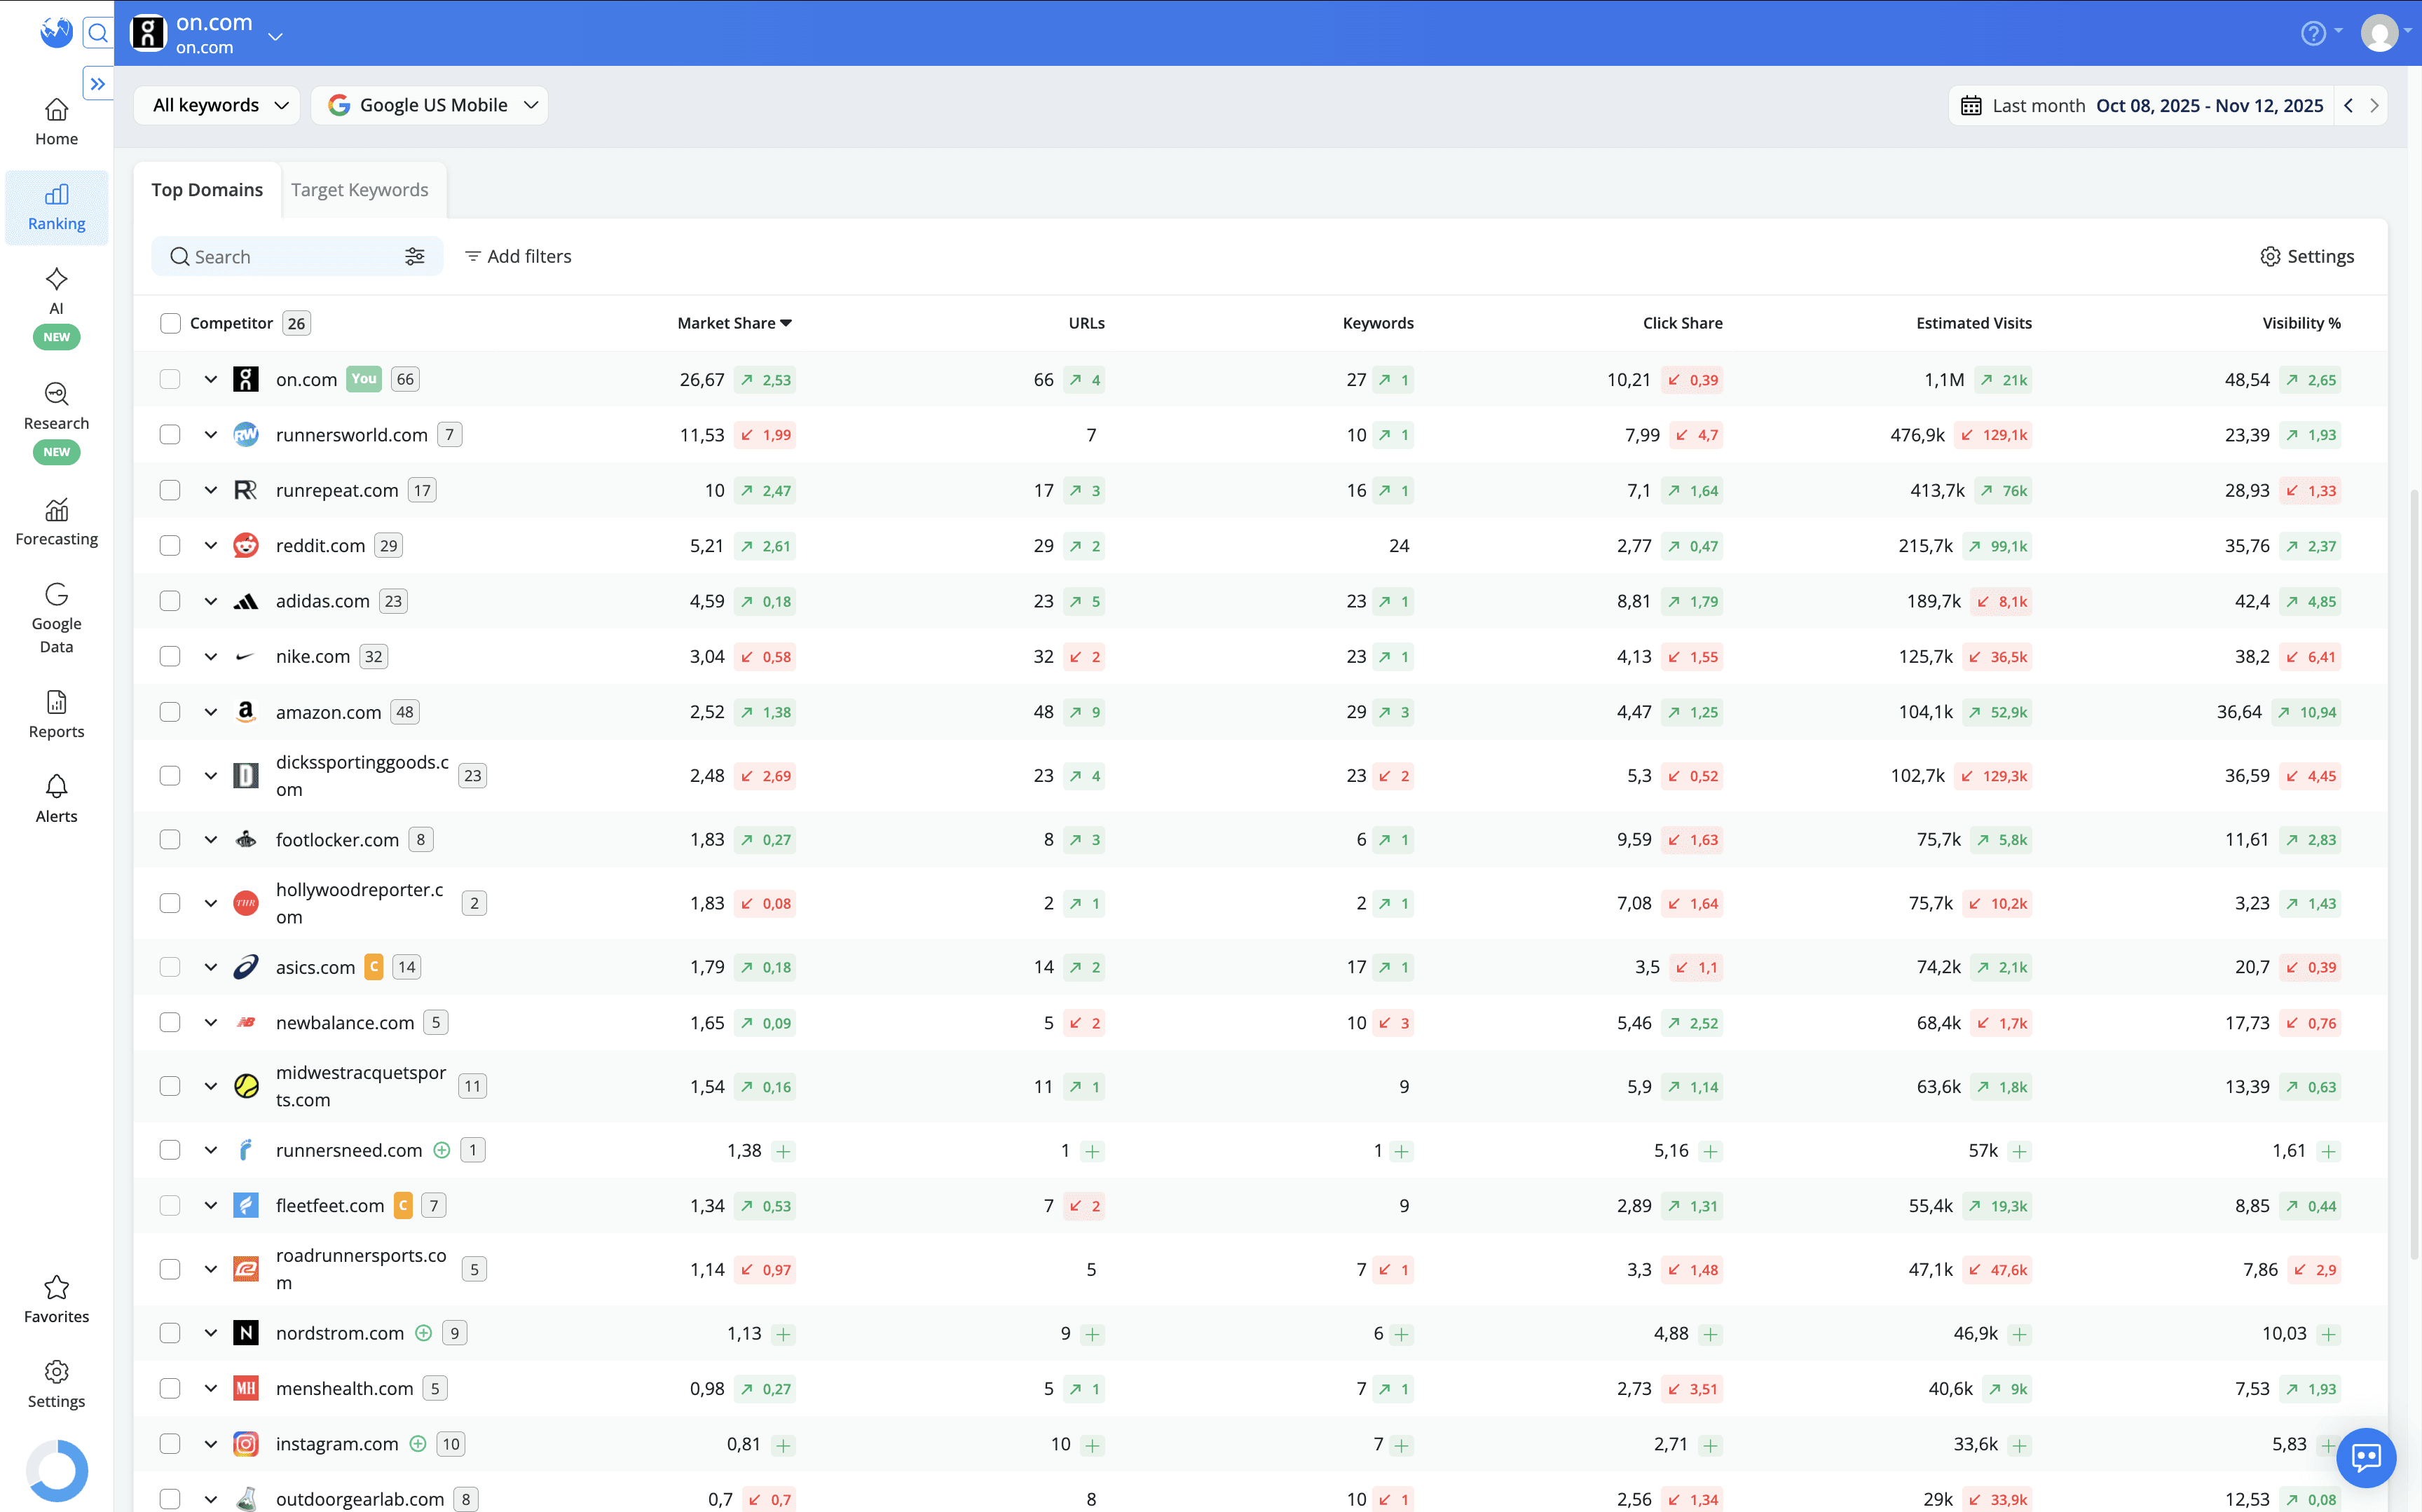2422x1512 pixels.
Task: Open Google Data section
Action: [x=56, y=618]
